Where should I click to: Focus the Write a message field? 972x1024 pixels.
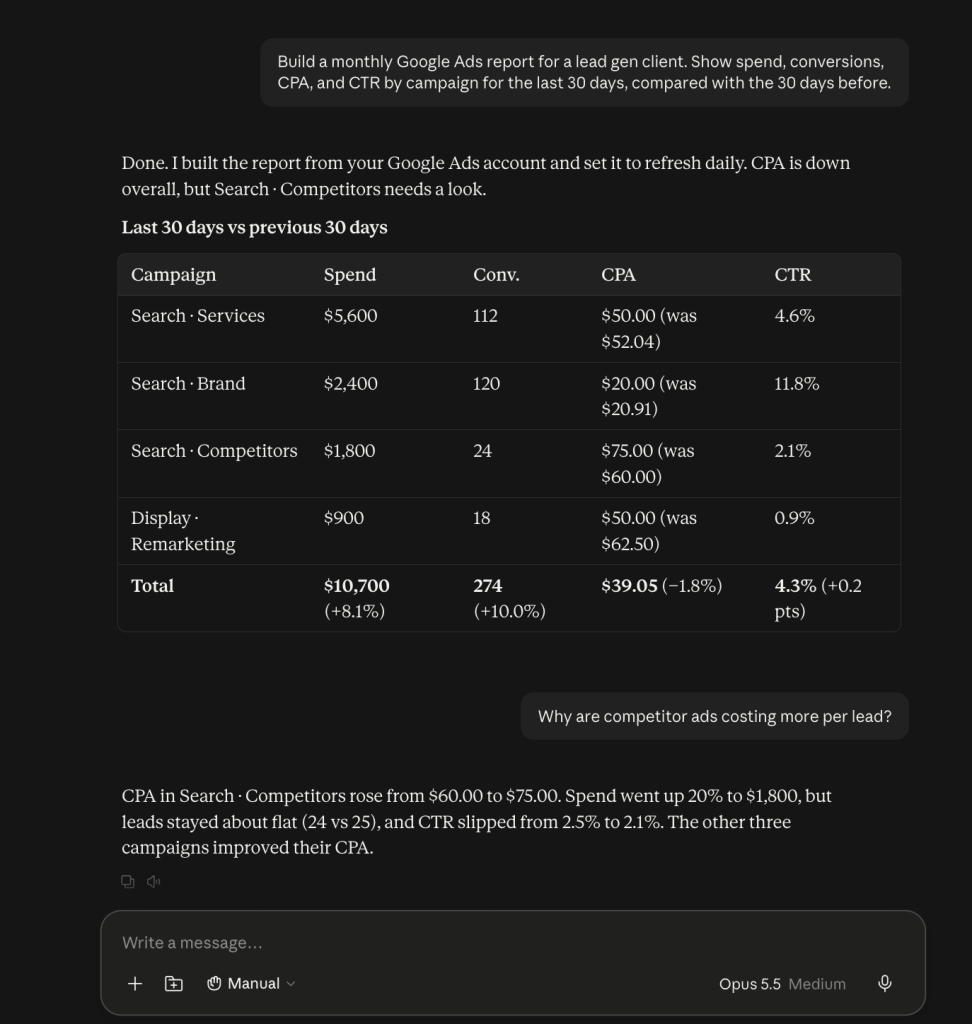[x=513, y=943]
